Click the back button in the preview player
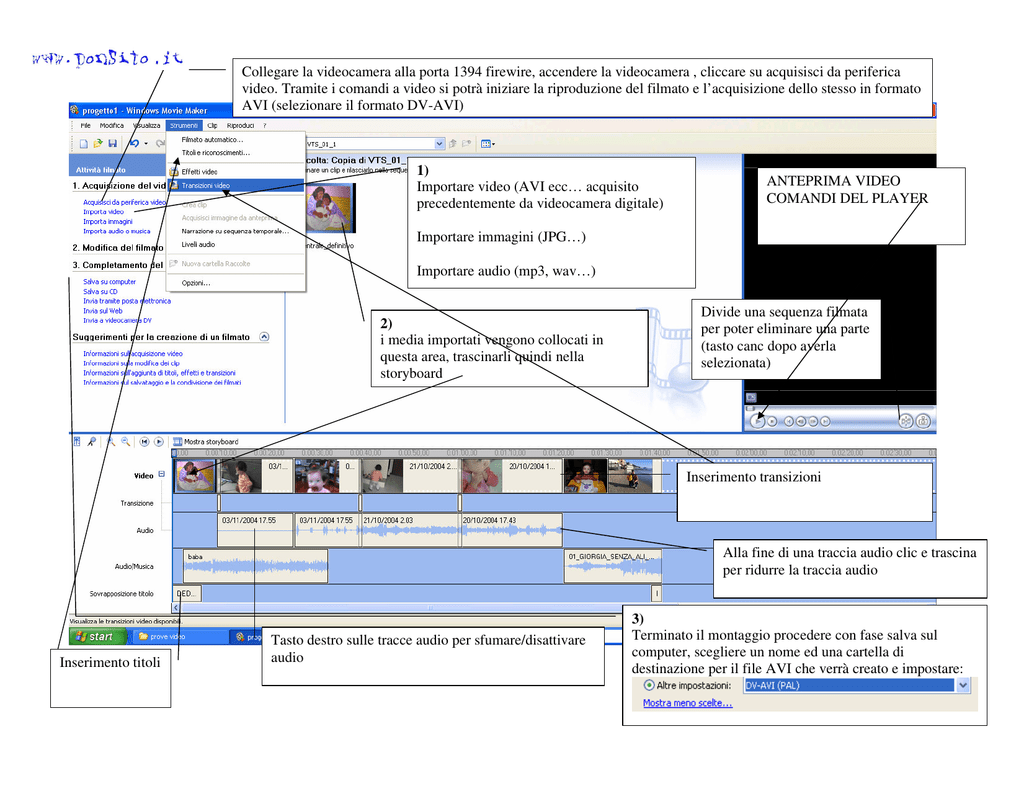1024x791 pixels. pyautogui.click(x=789, y=422)
